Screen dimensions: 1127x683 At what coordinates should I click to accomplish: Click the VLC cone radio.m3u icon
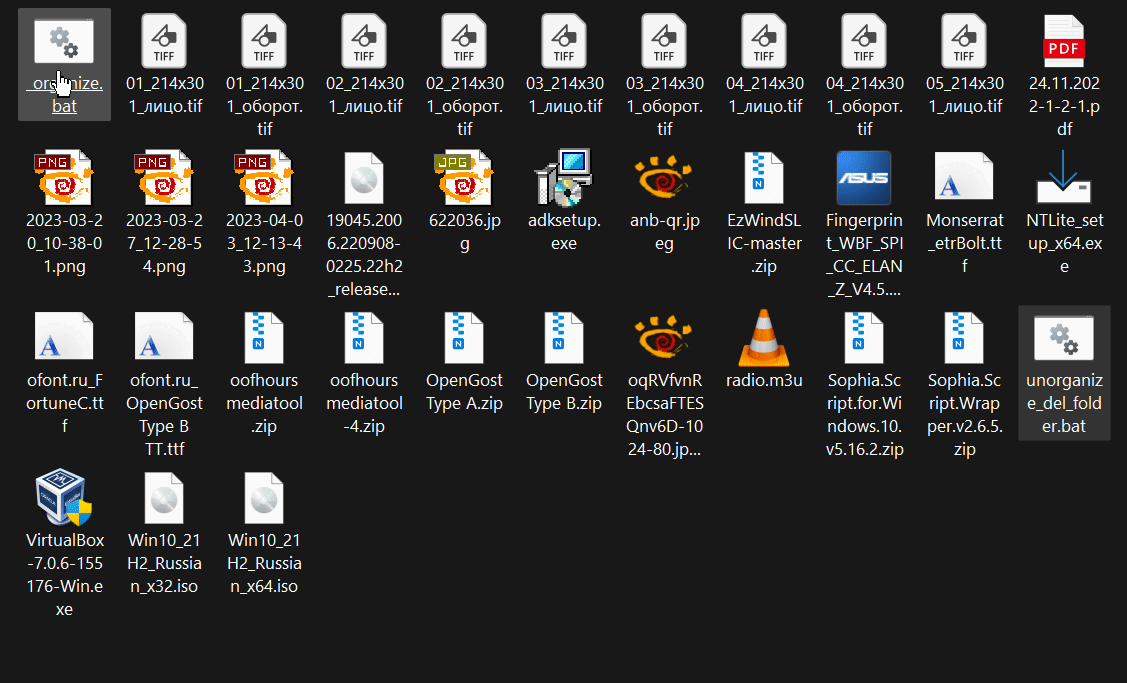point(763,338)
